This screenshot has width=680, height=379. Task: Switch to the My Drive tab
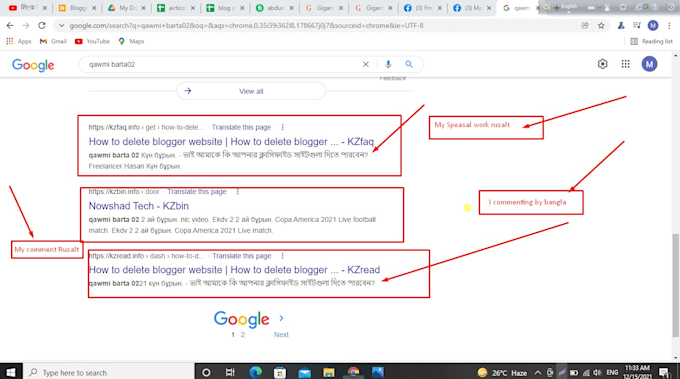click(x=123, y=8)
